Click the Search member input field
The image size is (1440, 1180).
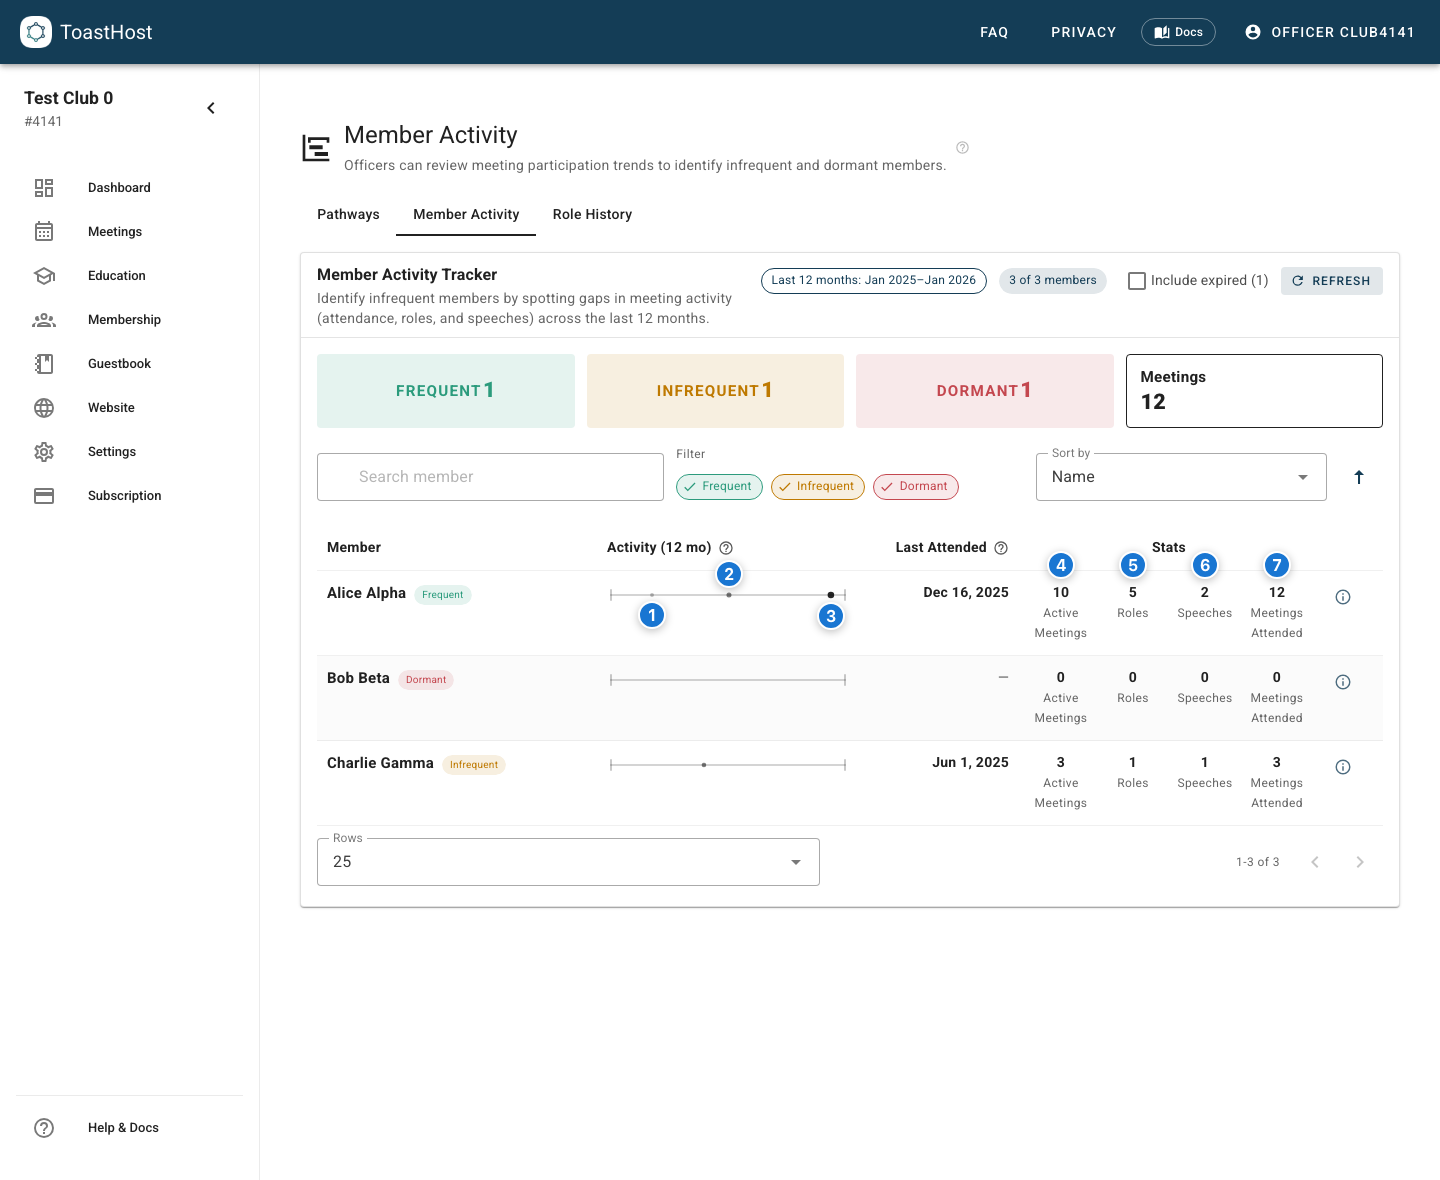tap(490, 477)
